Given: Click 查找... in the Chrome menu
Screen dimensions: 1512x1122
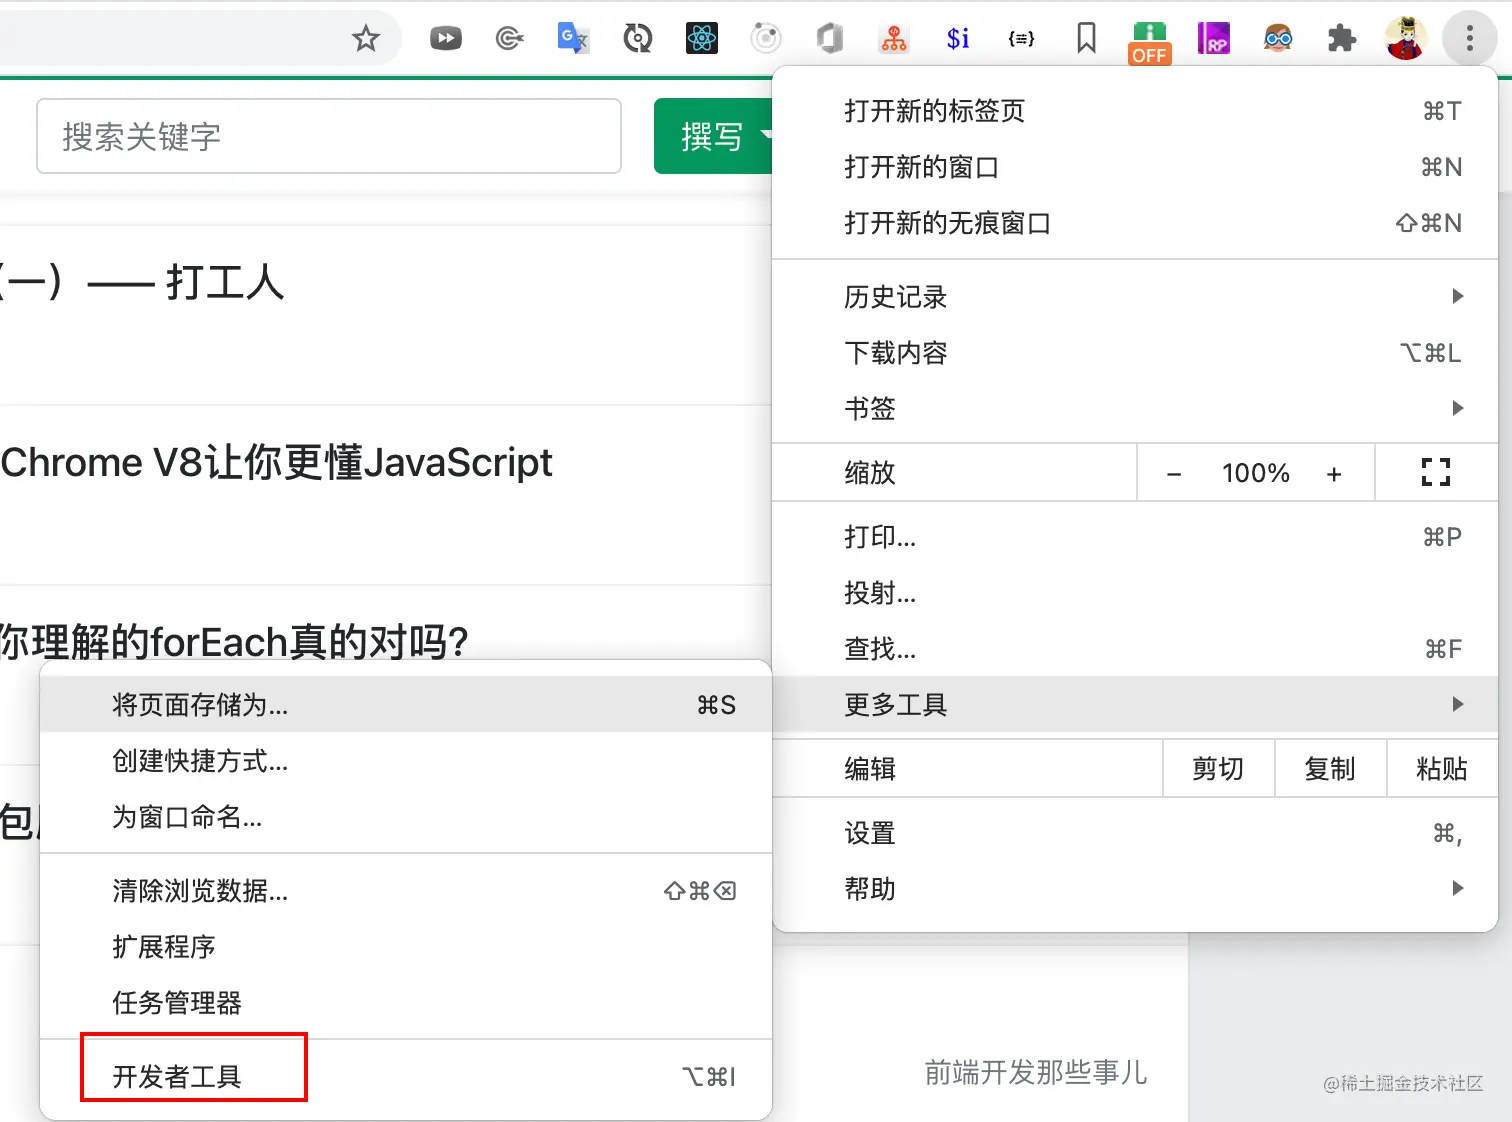Looking at the screenshot, I should pyautogui.click(x=1135, y=649).
